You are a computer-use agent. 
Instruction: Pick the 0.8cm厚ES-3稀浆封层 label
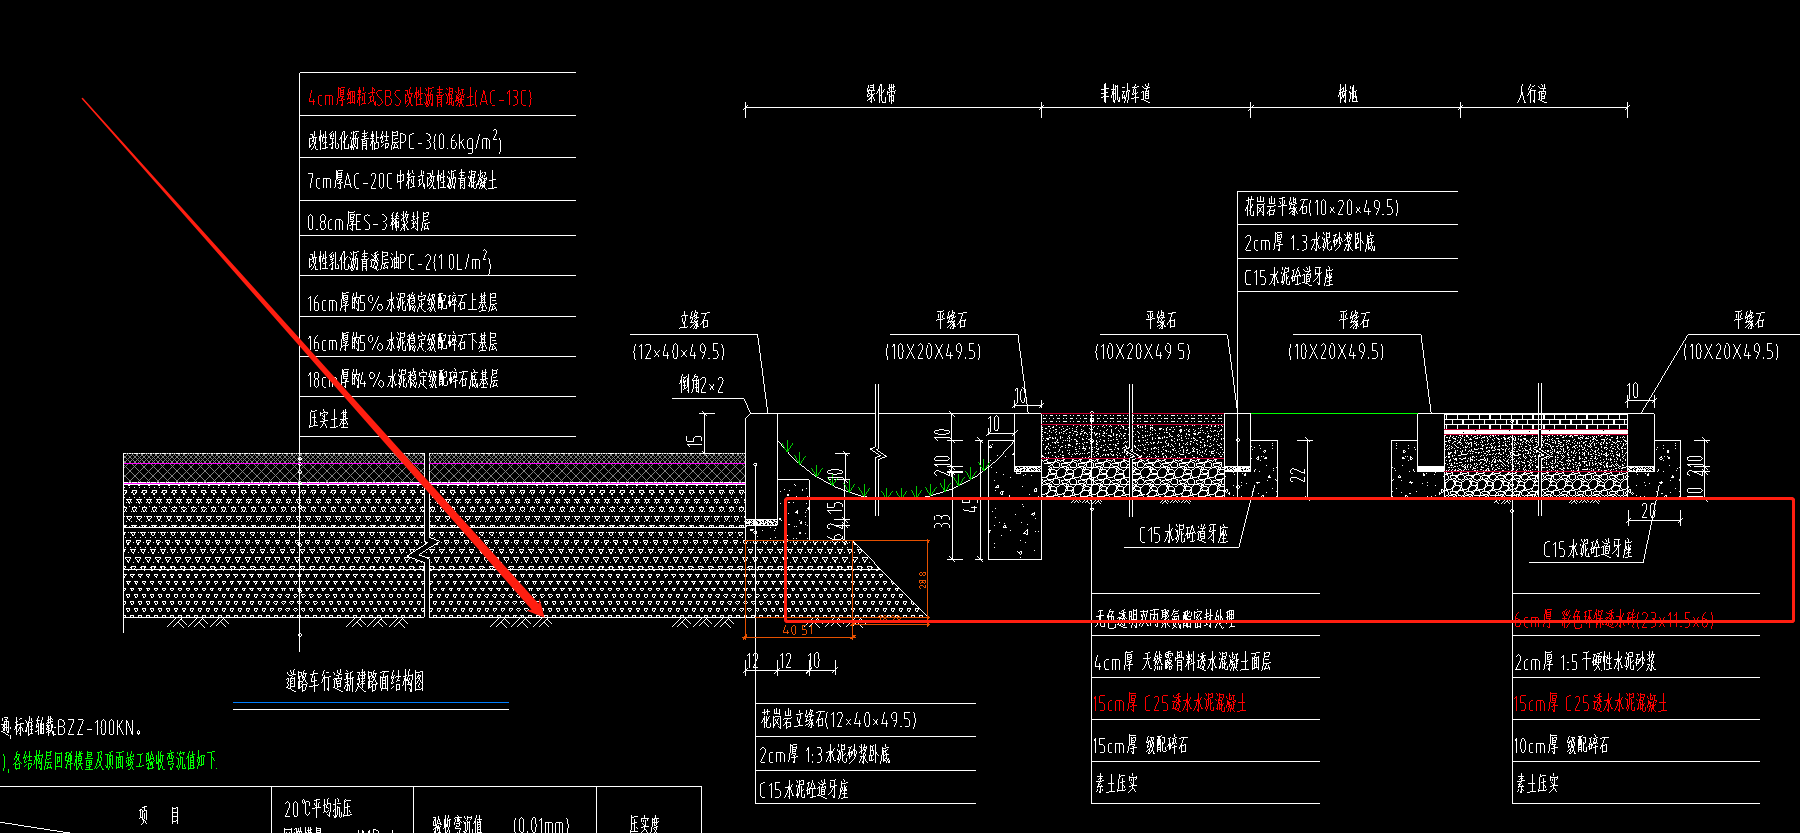click(369, 221)
